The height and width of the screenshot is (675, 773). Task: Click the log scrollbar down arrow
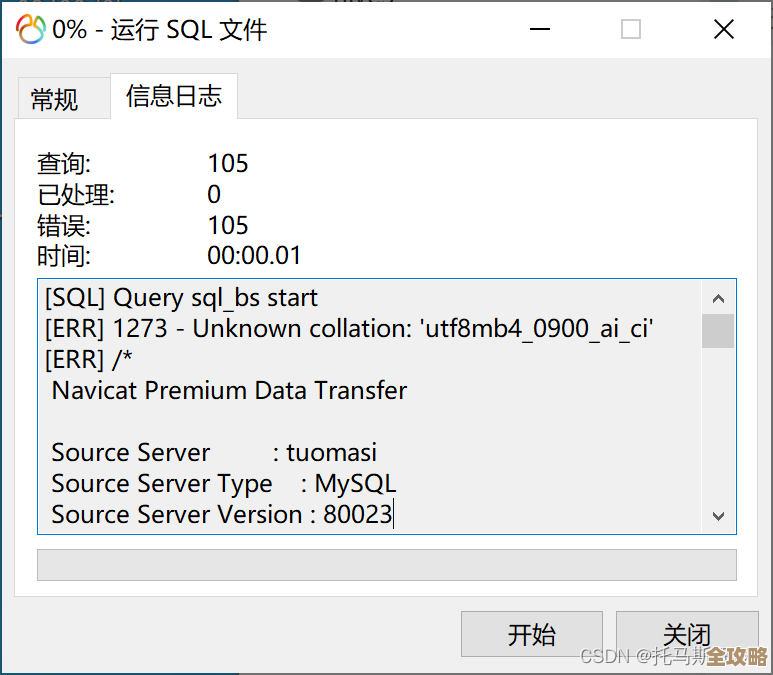click(718, 516)
